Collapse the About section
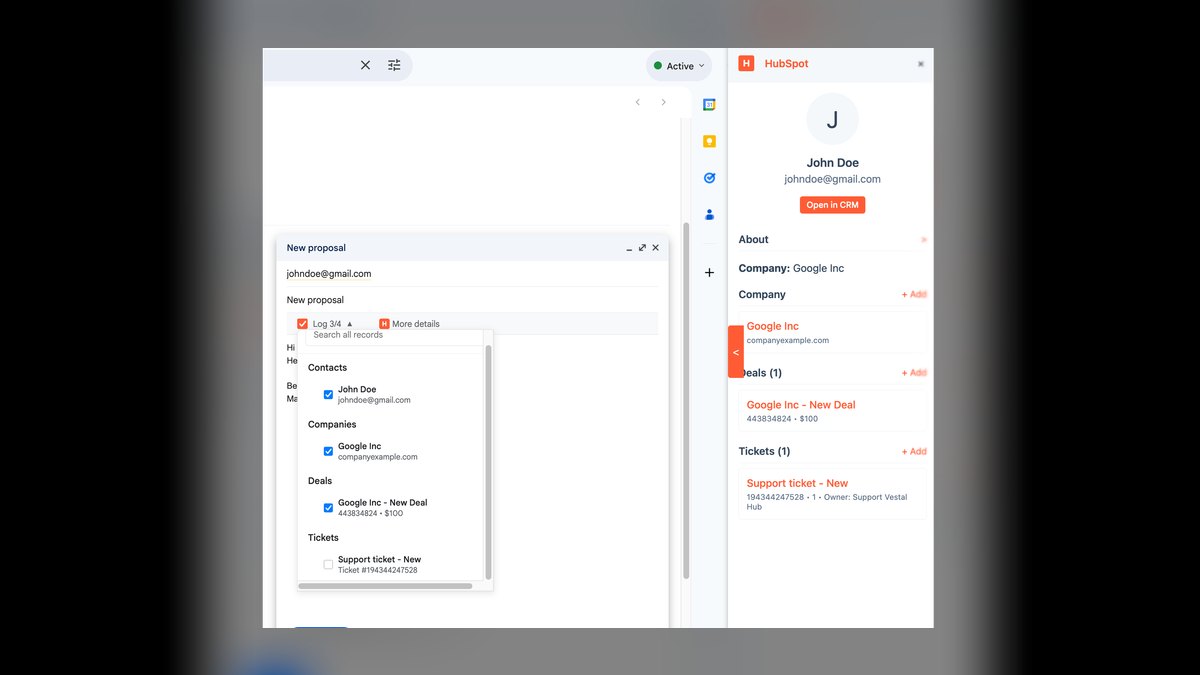This screenshot has height=675, width=1200. pyautogui.click(x=923, y=240)
